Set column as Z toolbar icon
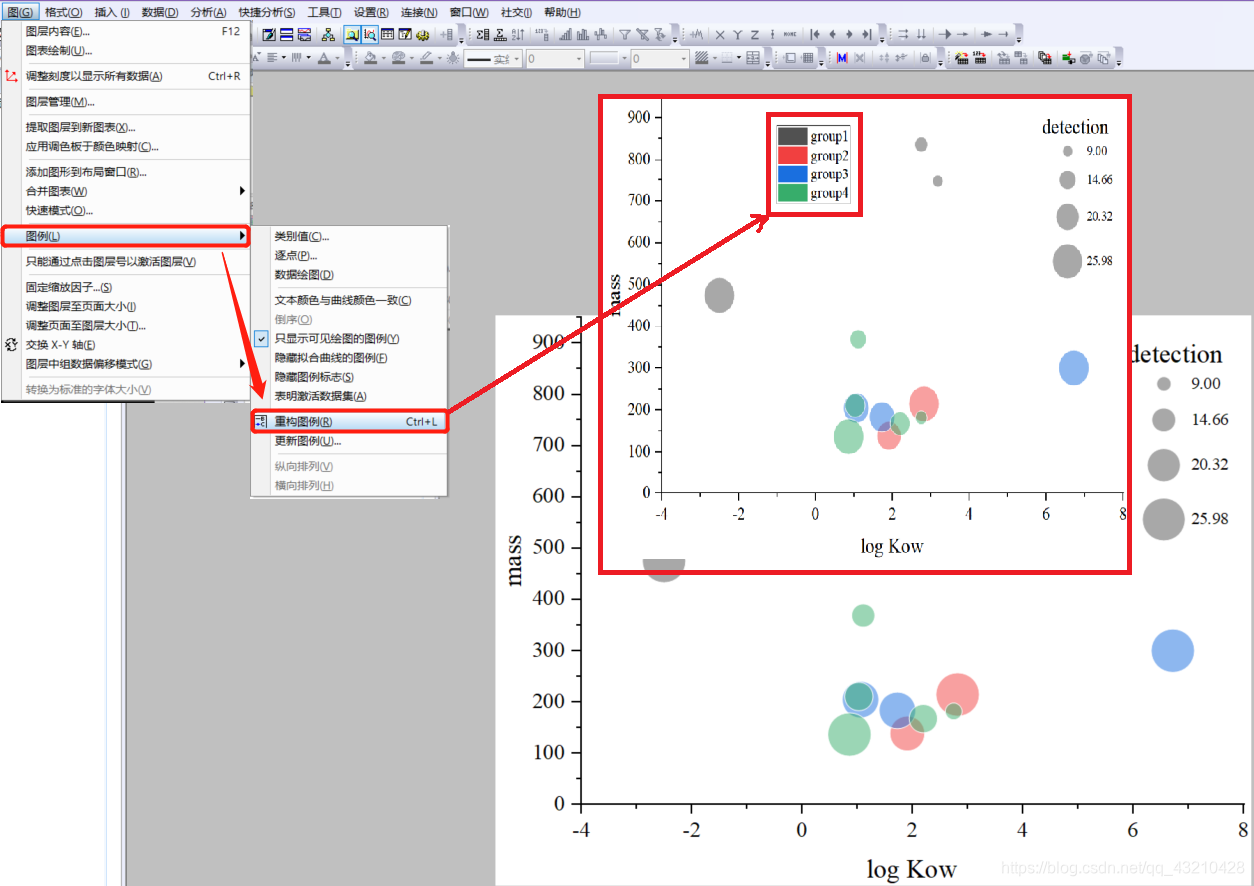The width and height of the screenshot is (1254, 886). point(754,34)
